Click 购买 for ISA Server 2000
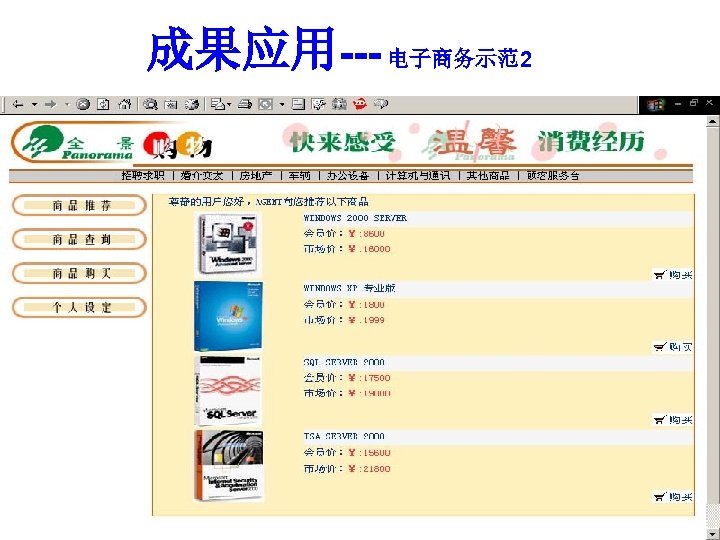This screenshot has width=720, height=540. [x=673, y=497]
